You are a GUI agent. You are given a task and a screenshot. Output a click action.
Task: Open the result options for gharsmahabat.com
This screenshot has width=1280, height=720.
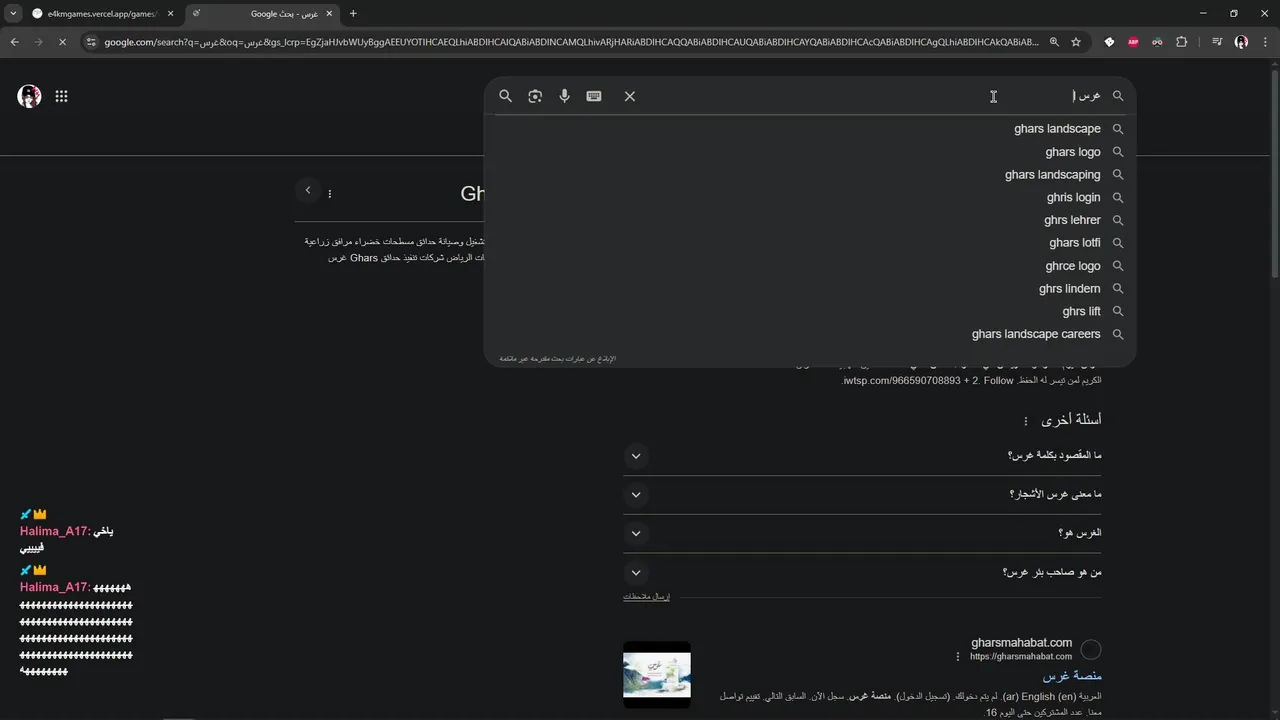click(957, 657)
